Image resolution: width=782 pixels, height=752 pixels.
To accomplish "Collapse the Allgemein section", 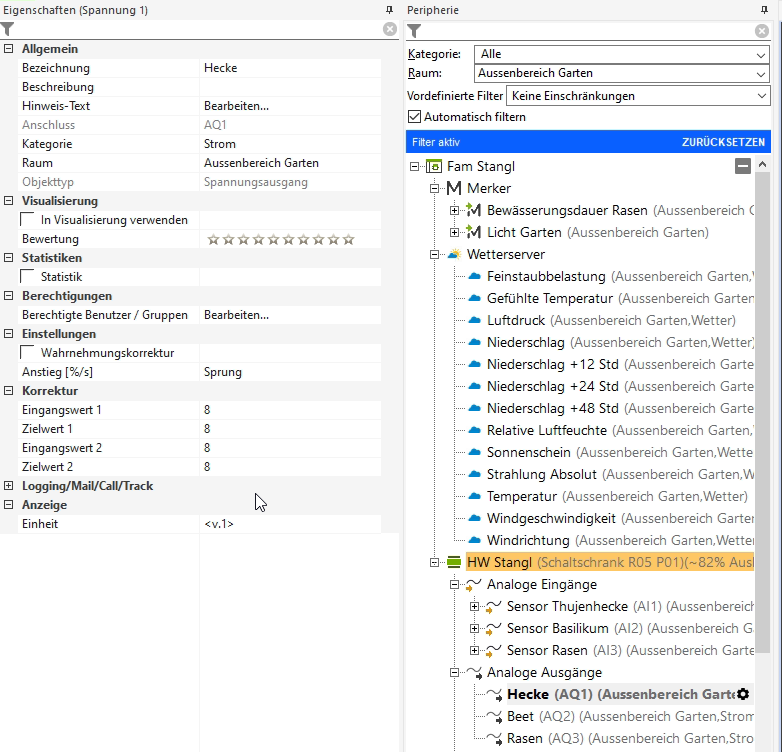I will point(8,49).
